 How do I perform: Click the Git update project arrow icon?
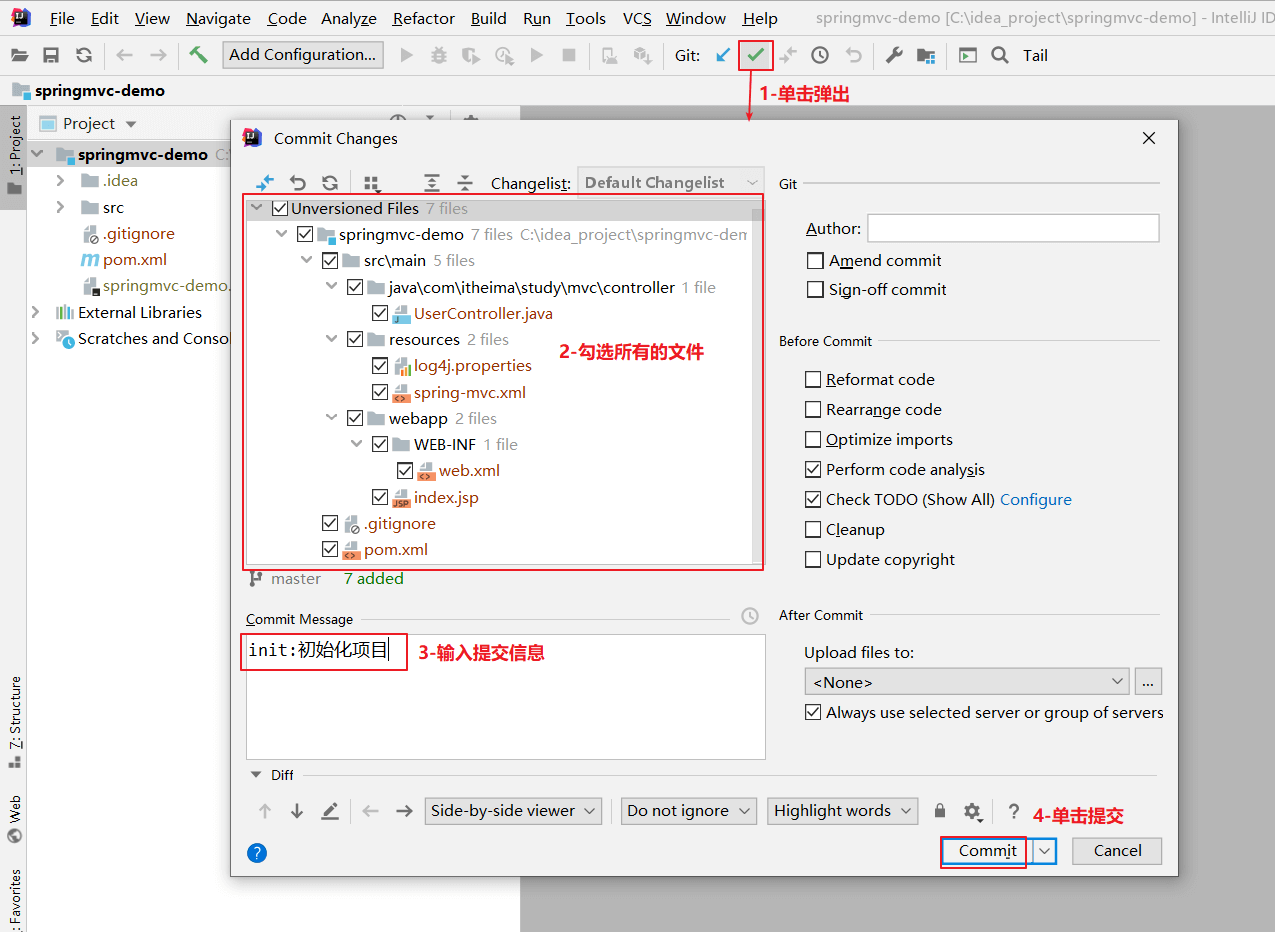coord(723,55)
